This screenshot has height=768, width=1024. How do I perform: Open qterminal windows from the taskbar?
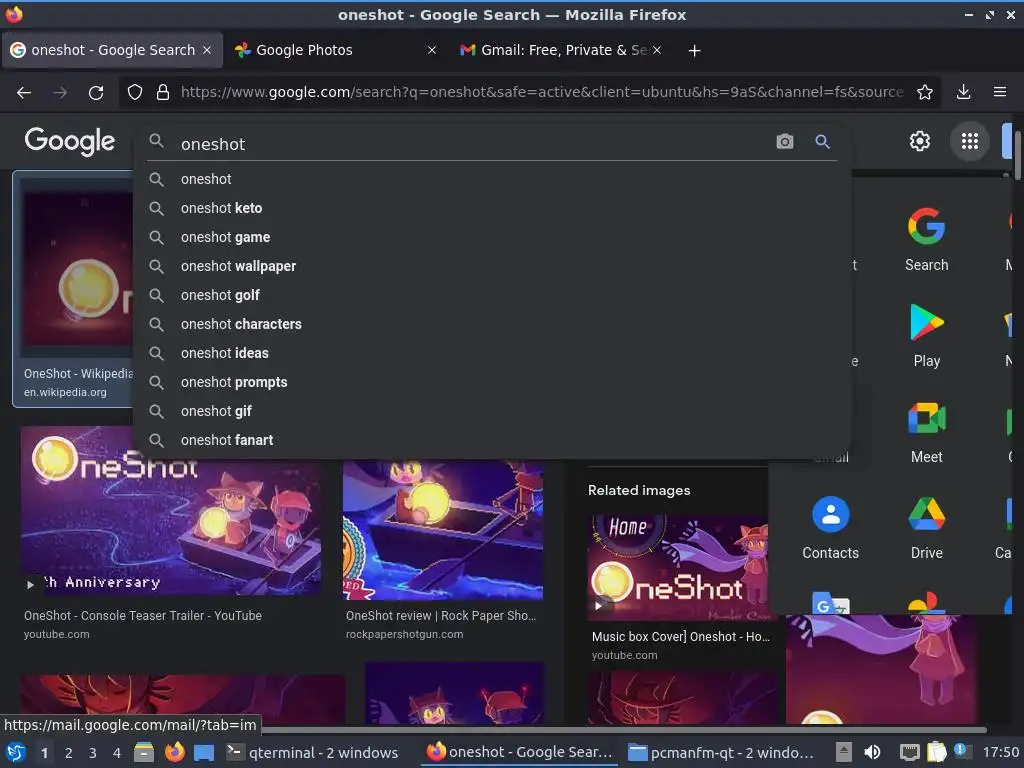[x=312, y=753]
